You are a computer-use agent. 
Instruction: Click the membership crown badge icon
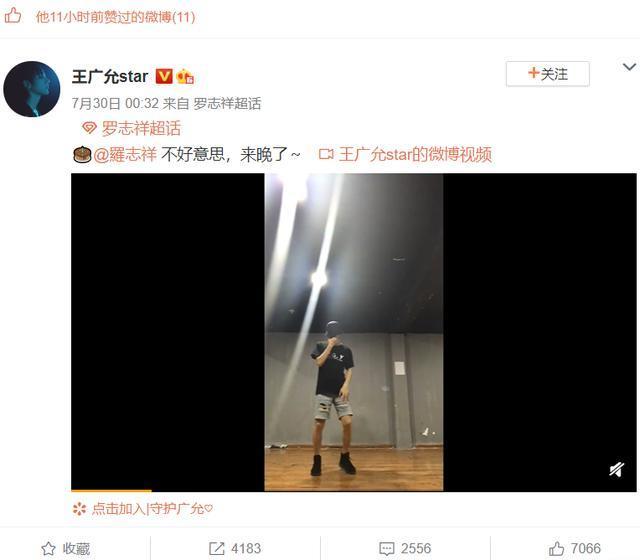pos(185,76)
